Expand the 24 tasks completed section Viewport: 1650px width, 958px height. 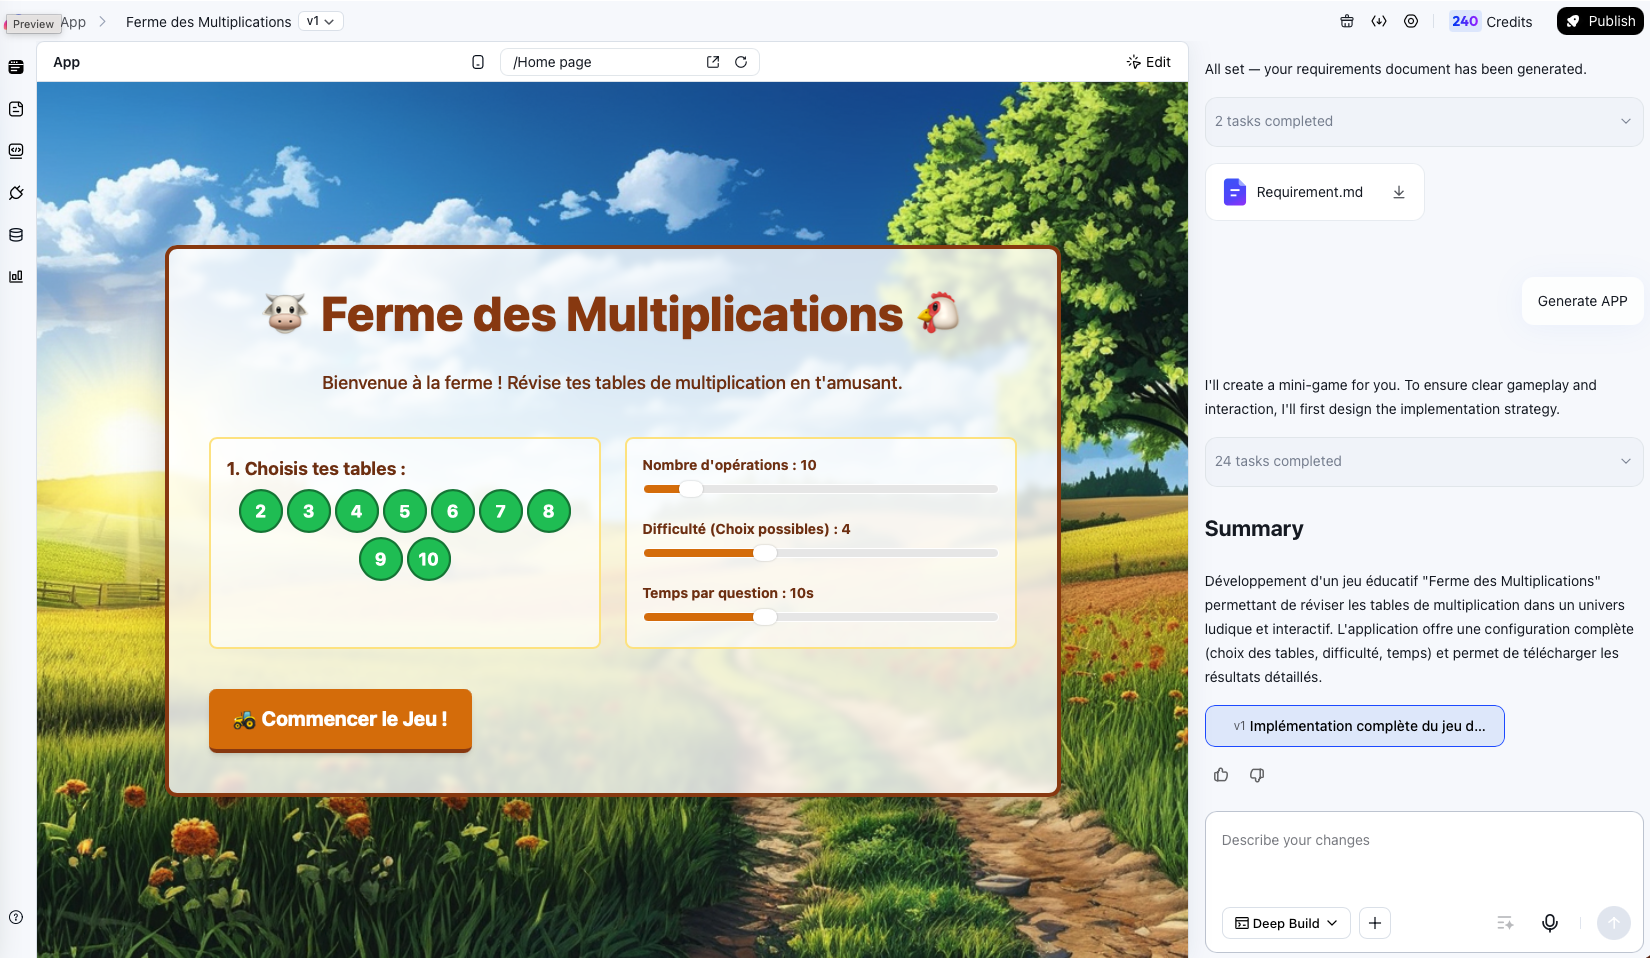pyautogui.click(x=1423, y=461)
